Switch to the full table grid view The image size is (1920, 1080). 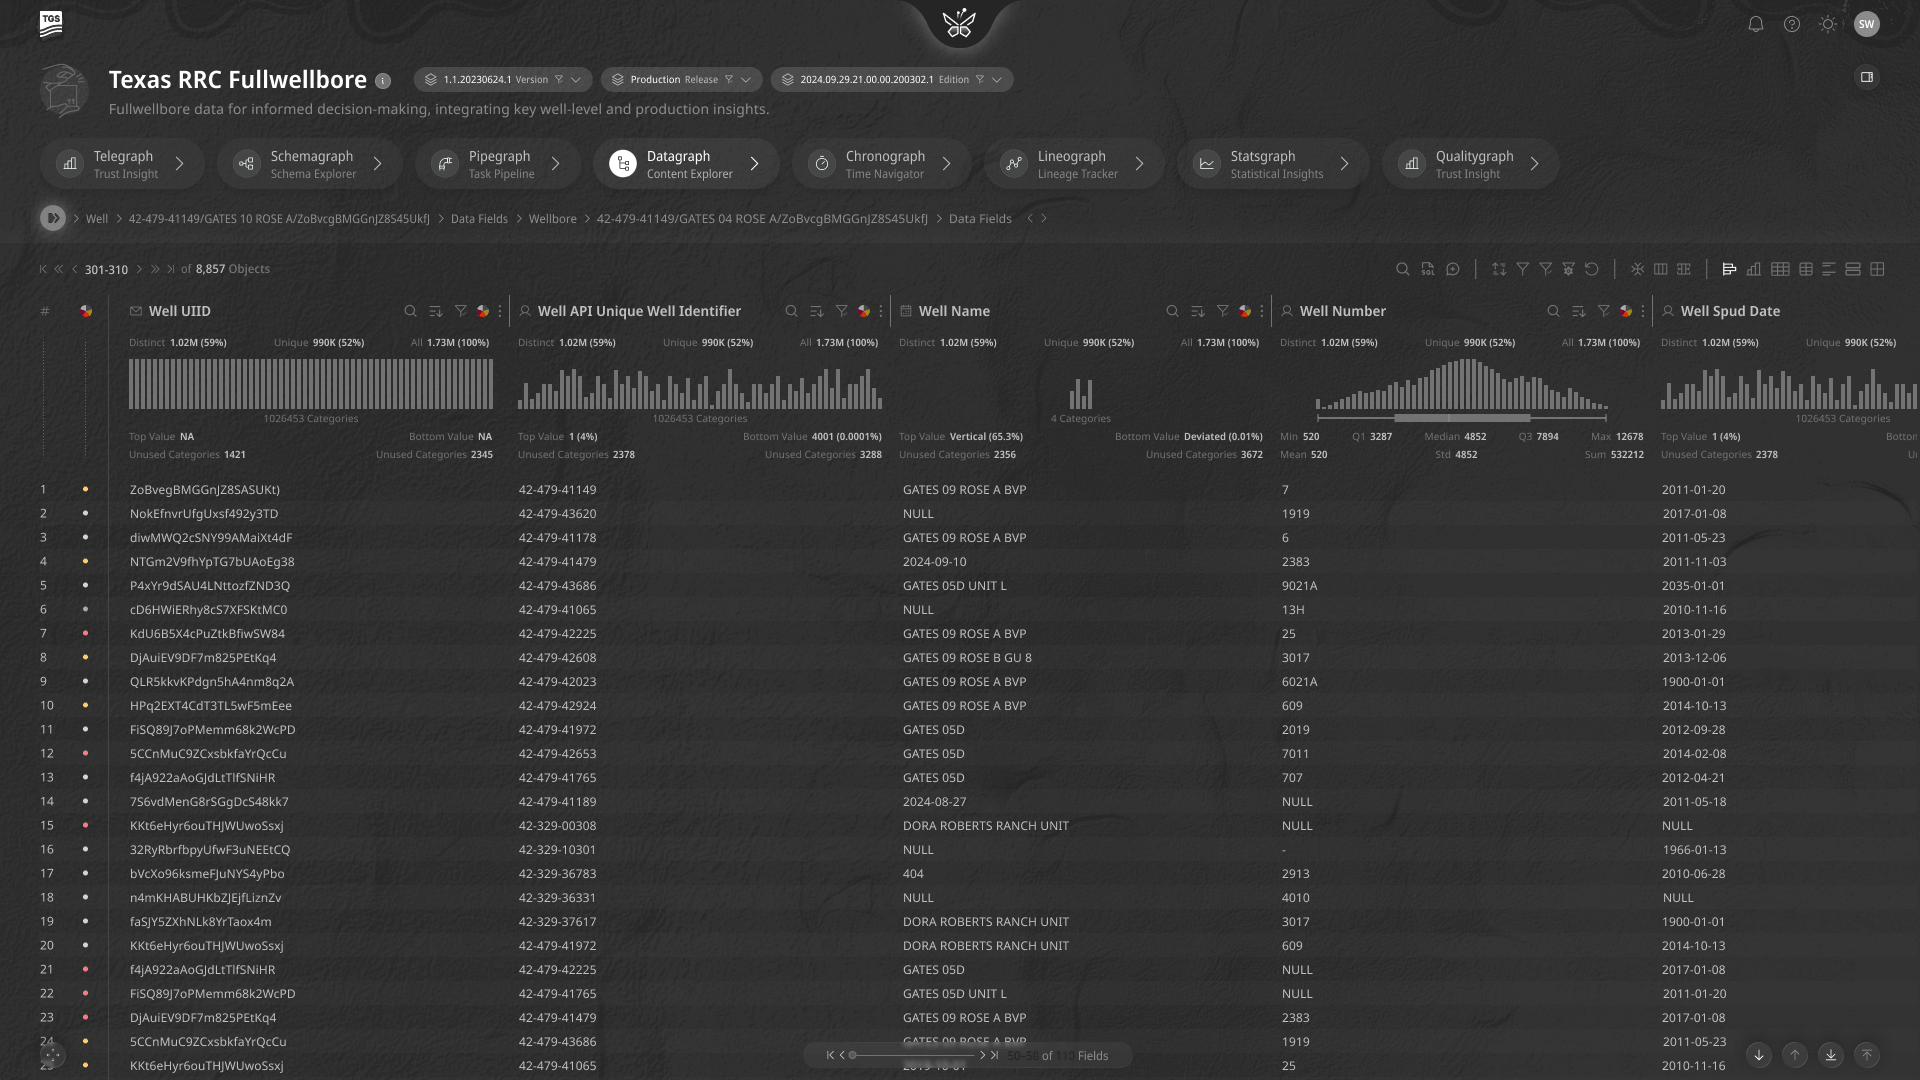pyautogui.click(x=1780, y=269)
